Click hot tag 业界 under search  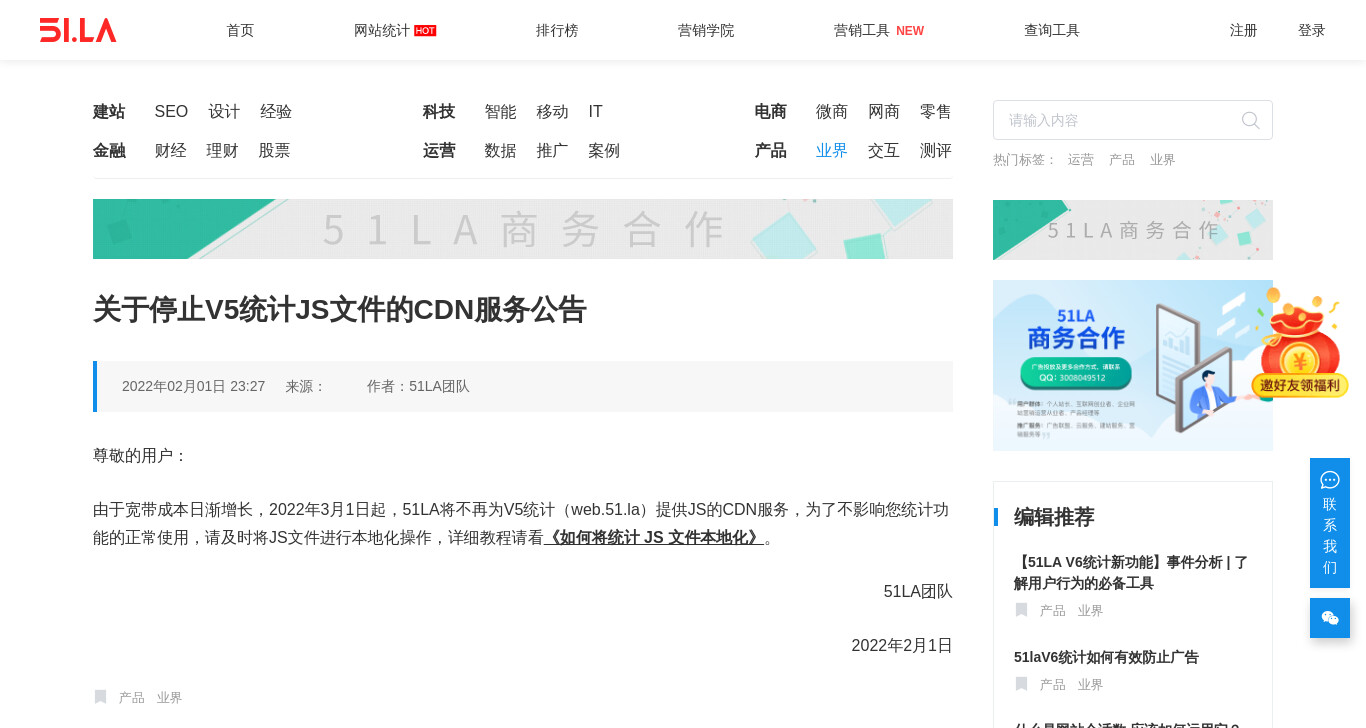tap(1163, 160)
